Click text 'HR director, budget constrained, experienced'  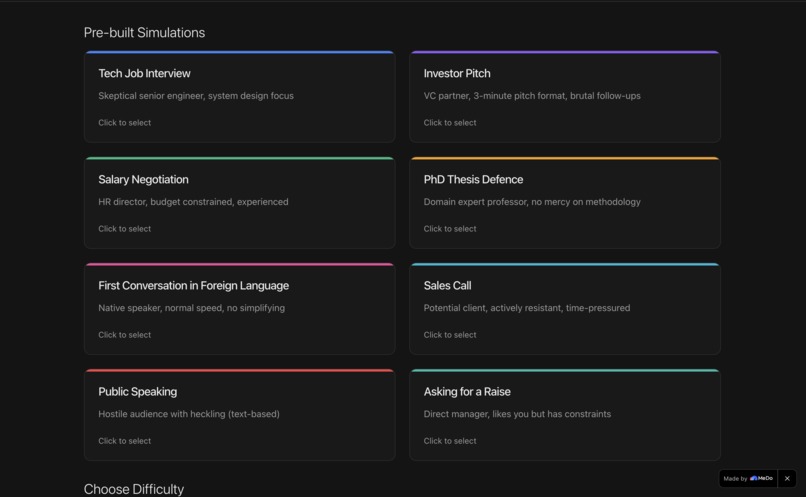tap(193, 201)
